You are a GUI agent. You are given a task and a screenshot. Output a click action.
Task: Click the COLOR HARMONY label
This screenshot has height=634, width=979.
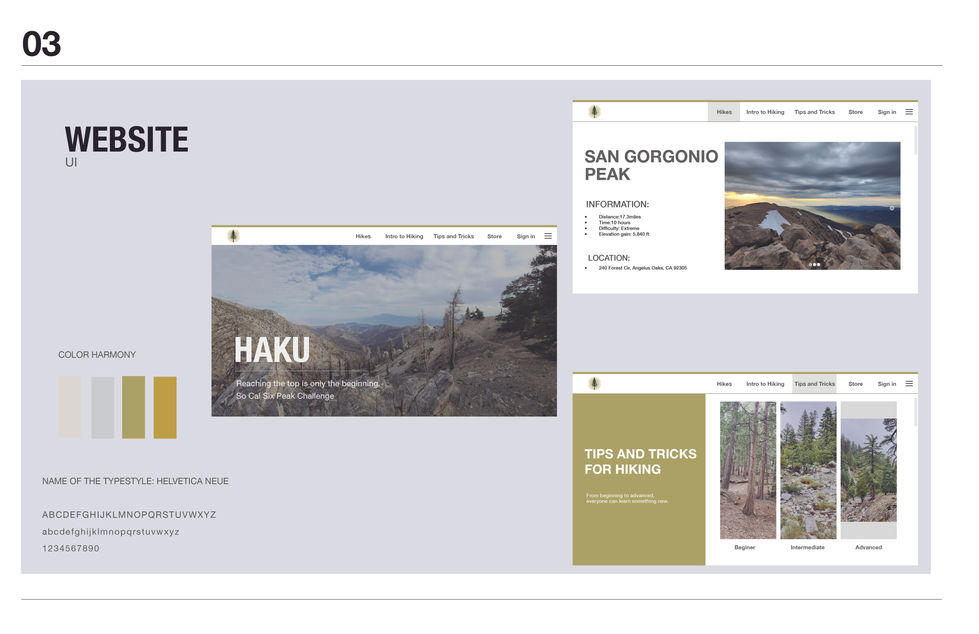pyautogui.click(x=97, y=355)
